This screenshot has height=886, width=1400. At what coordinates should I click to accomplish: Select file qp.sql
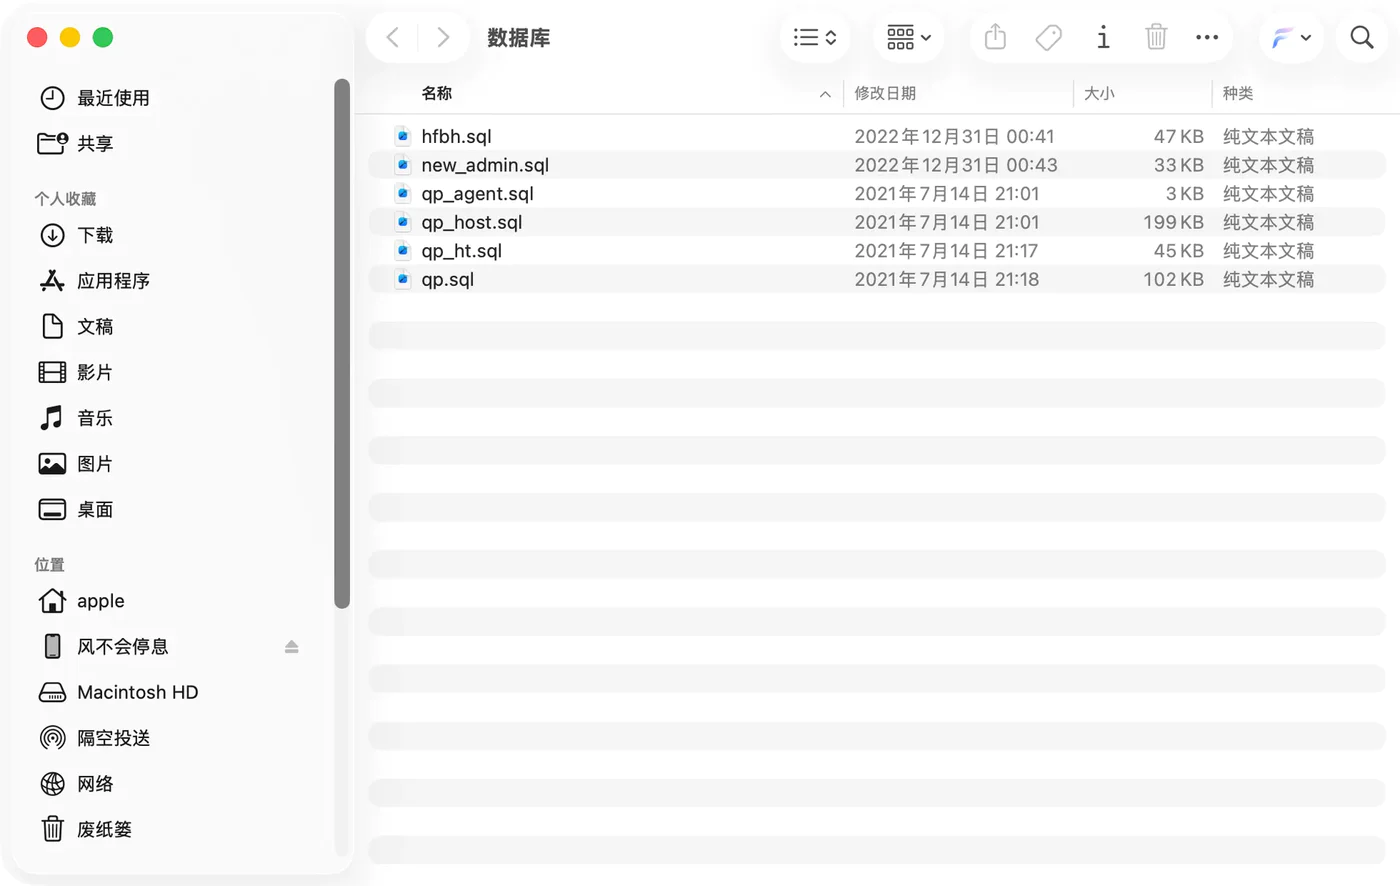877,279
